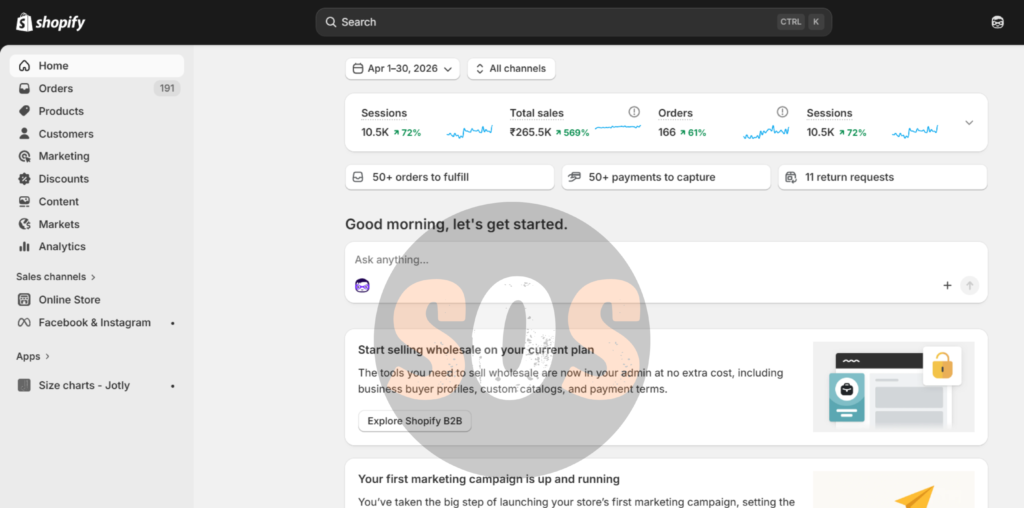
Task: Click the Explore Shopify B2B button
Action: (415, 421)
